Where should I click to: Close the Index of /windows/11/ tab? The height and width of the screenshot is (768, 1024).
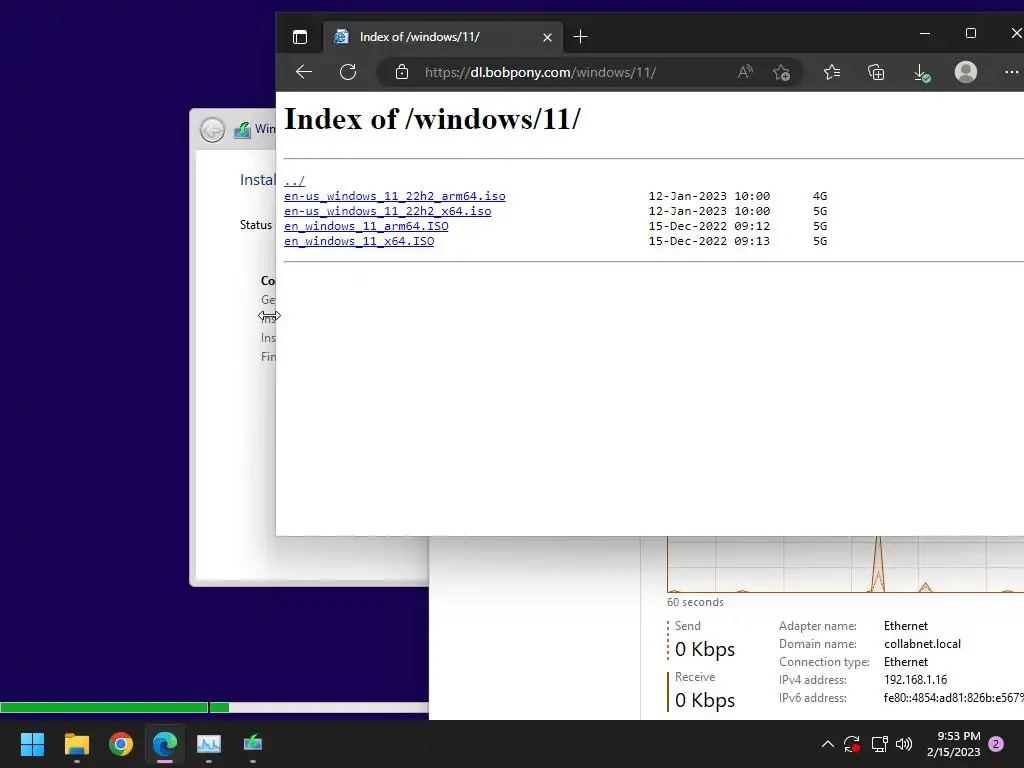pos(547,37)
